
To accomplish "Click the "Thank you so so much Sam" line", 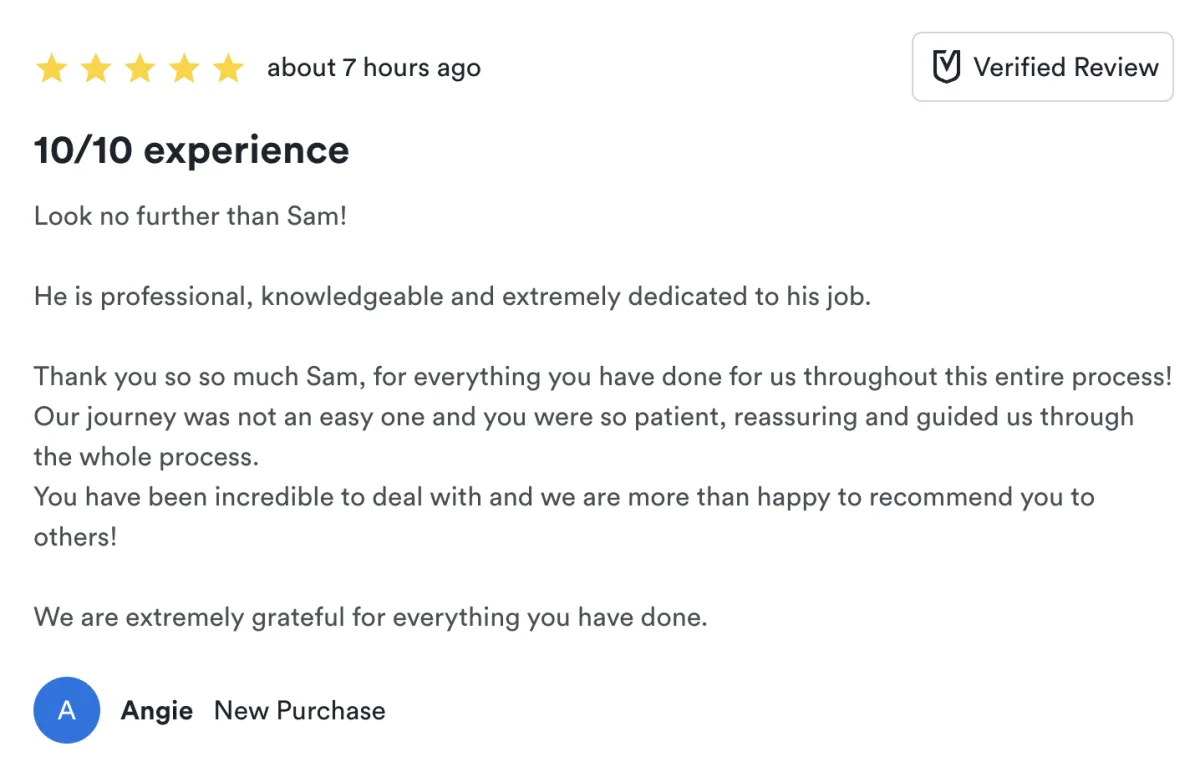I will click(600, 377).
